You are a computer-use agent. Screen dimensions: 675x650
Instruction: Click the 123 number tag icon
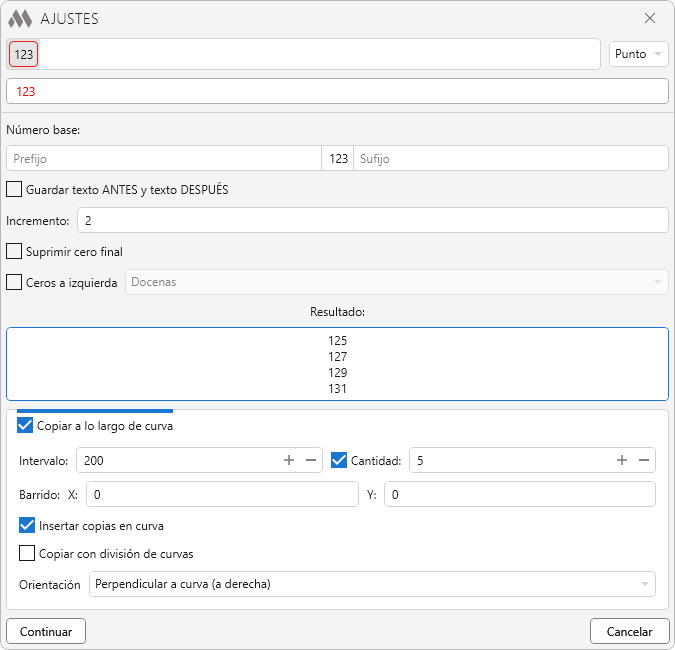tap(24, 54)
